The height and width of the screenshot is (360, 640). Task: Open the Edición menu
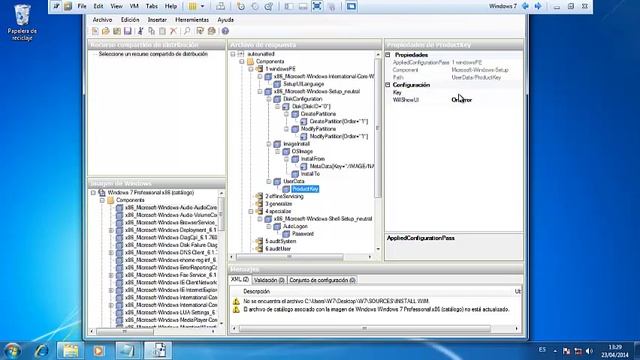[130, 20]
